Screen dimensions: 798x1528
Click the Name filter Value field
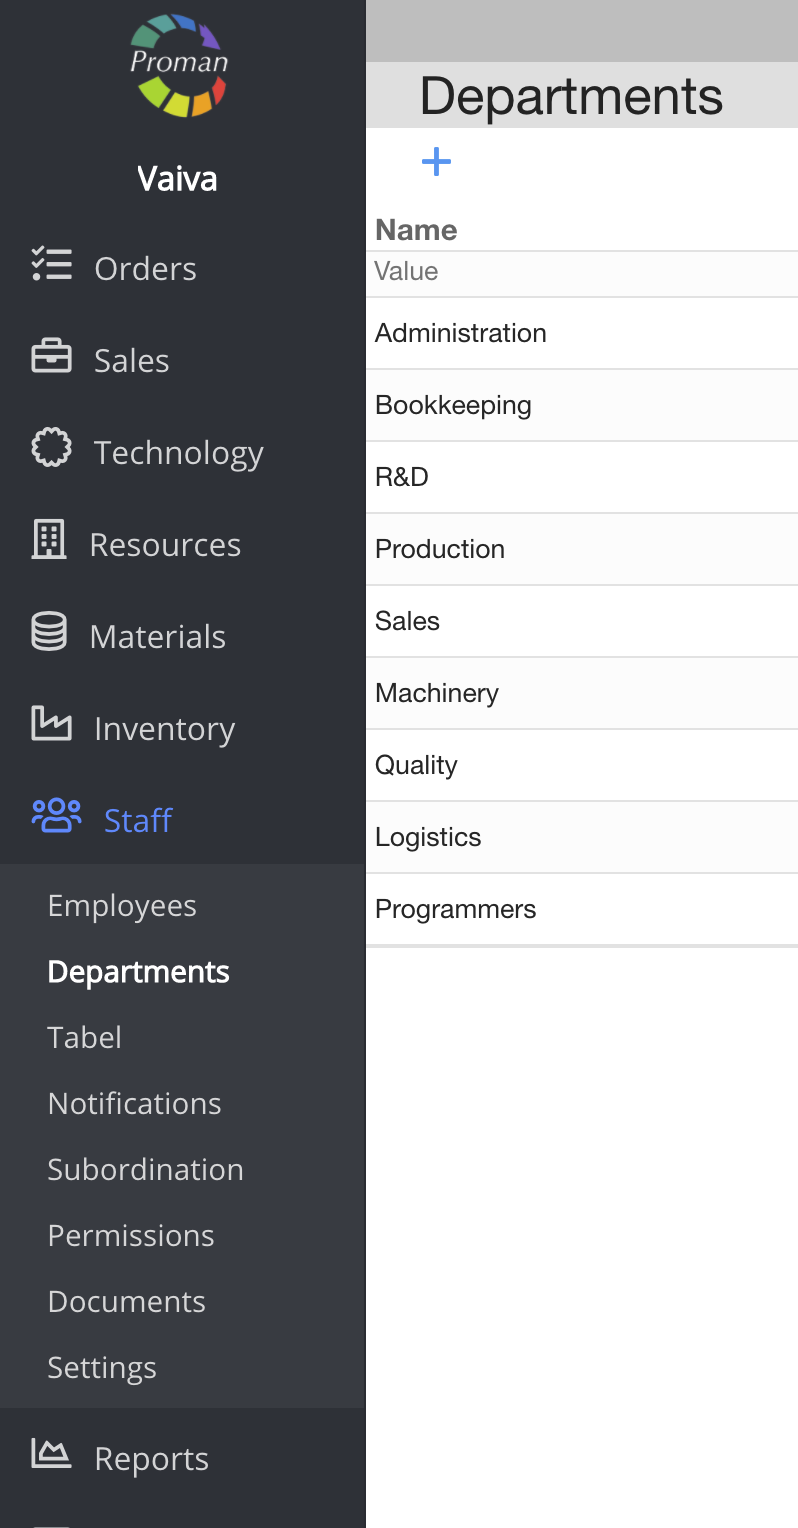pyautogui.click(x=580, y=272)
